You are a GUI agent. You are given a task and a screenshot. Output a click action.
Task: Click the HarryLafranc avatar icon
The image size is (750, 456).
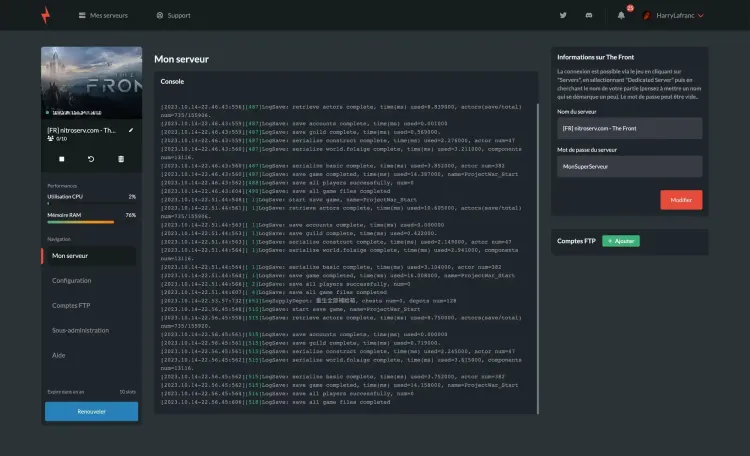pos(647,15)
